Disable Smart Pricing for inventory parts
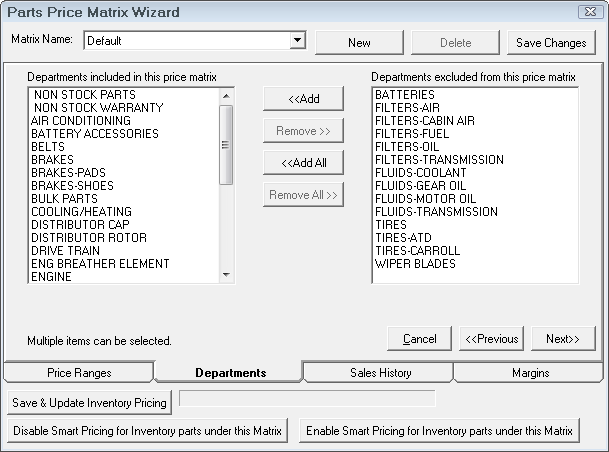Viewport: 609px width, 452px height. (148, 431)
